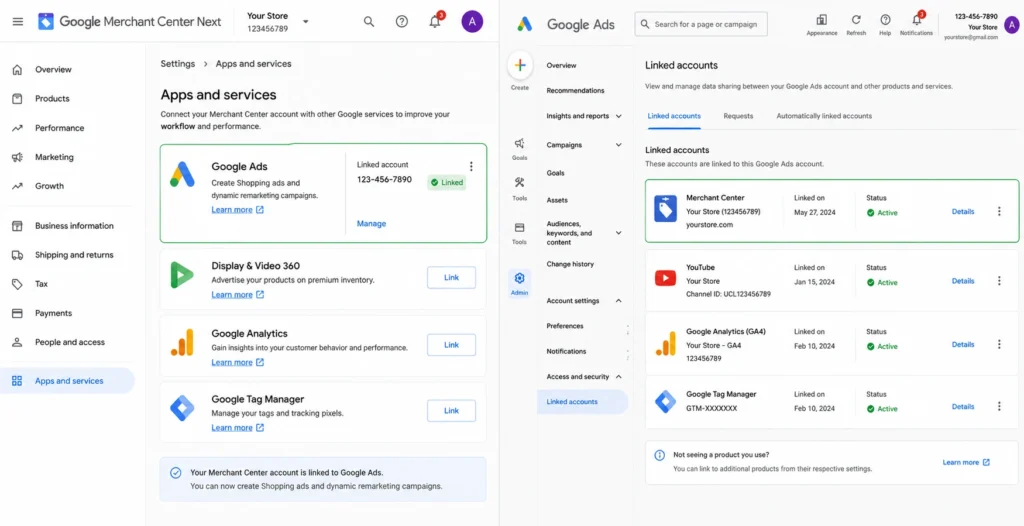The image size is (1024, 526).
Task: Open Change history in Google Ads menu
Action: [x=570, y=265]
